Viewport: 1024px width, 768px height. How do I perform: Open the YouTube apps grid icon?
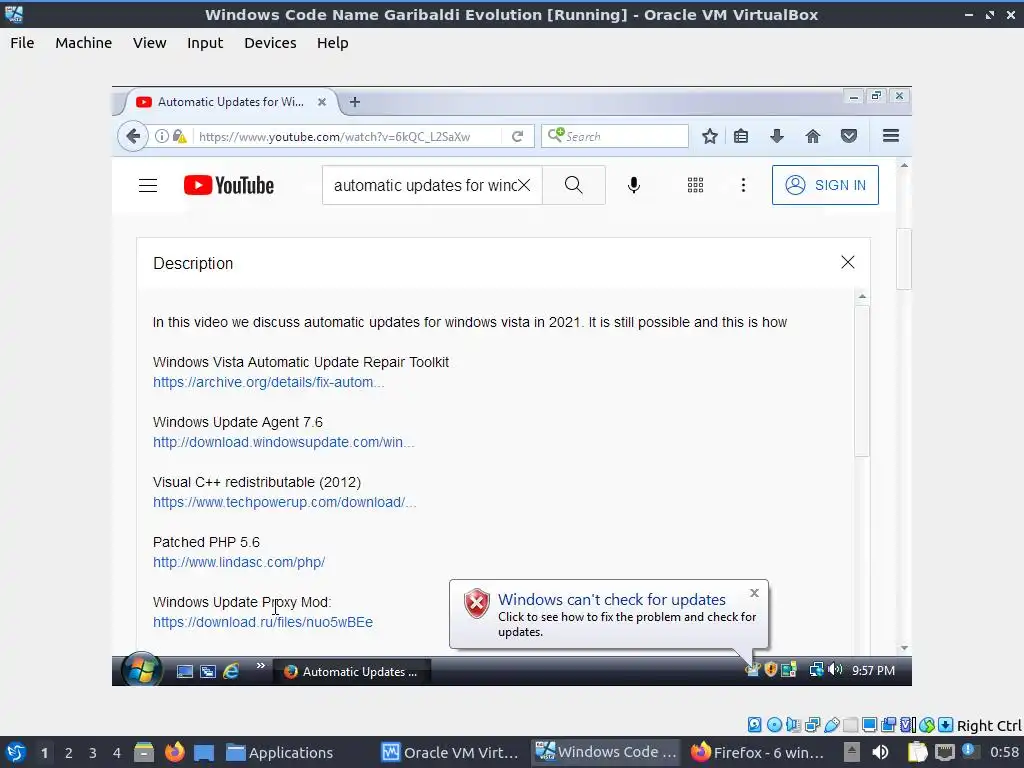696,185
